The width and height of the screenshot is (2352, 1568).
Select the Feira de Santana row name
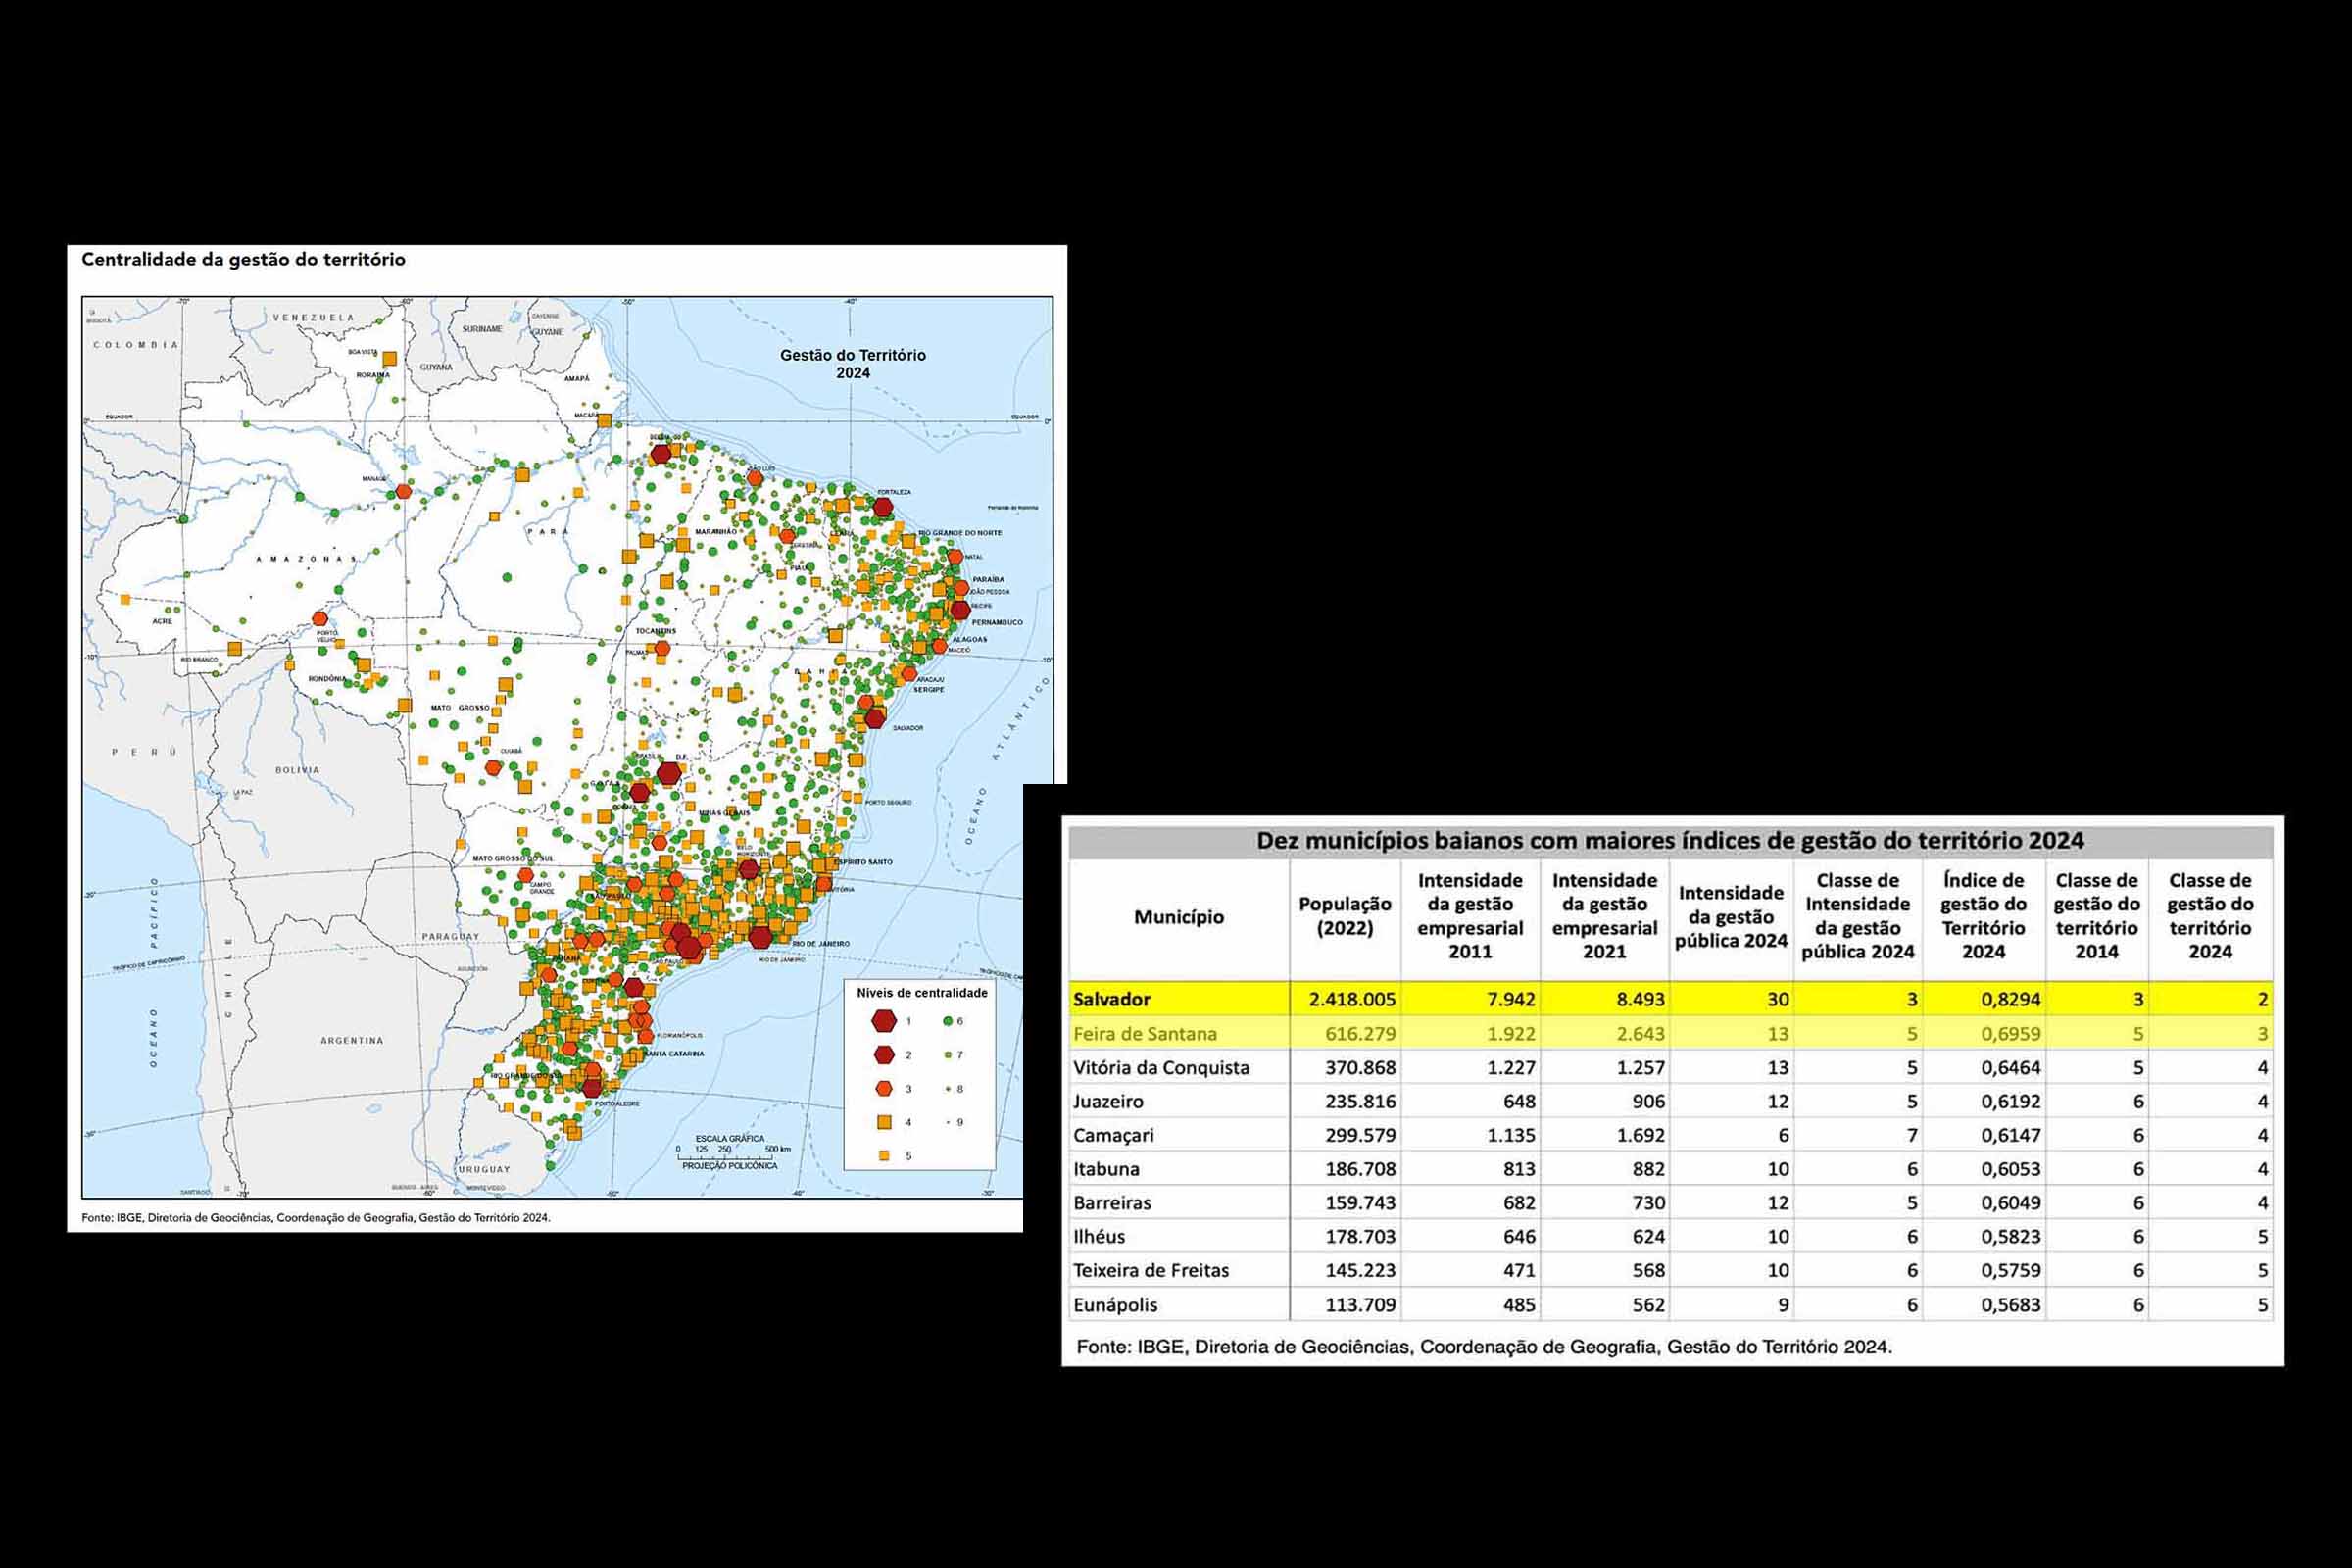pos(1145,1034)
